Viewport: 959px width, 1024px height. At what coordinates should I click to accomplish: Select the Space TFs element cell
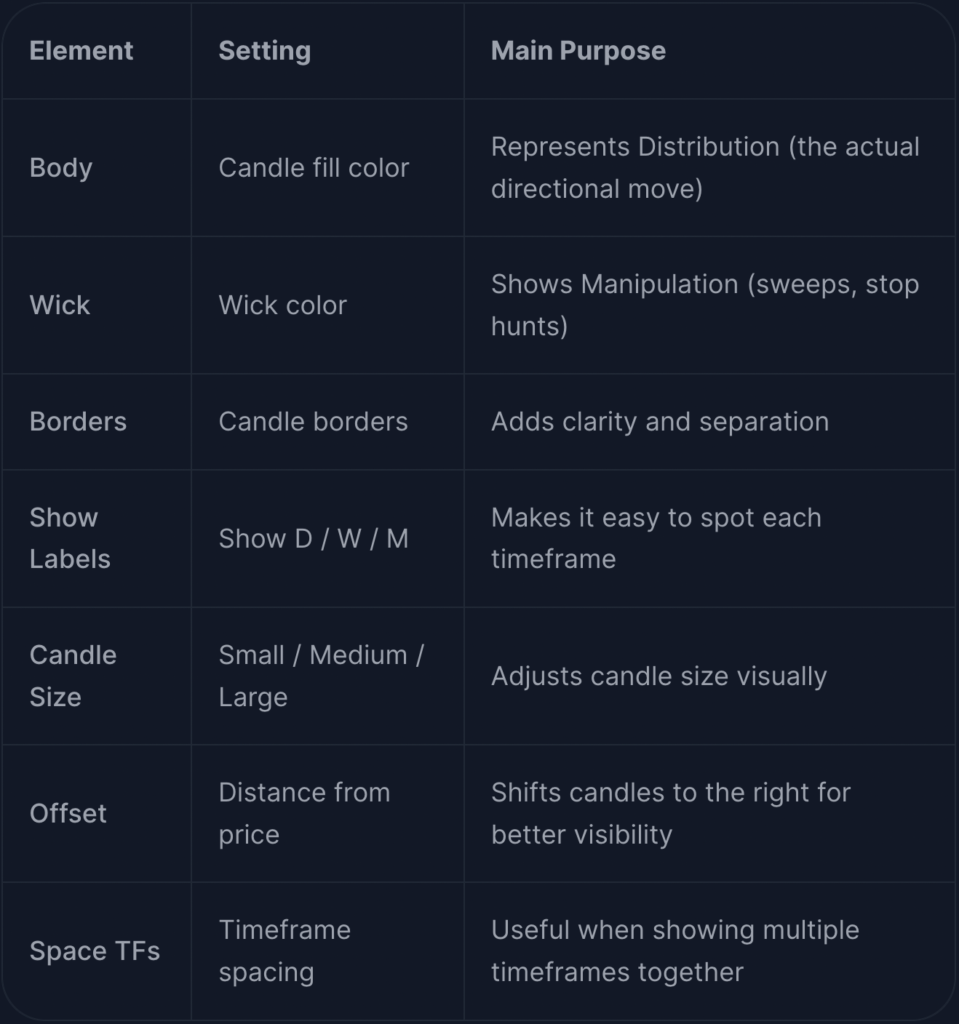tap(95, 951)
